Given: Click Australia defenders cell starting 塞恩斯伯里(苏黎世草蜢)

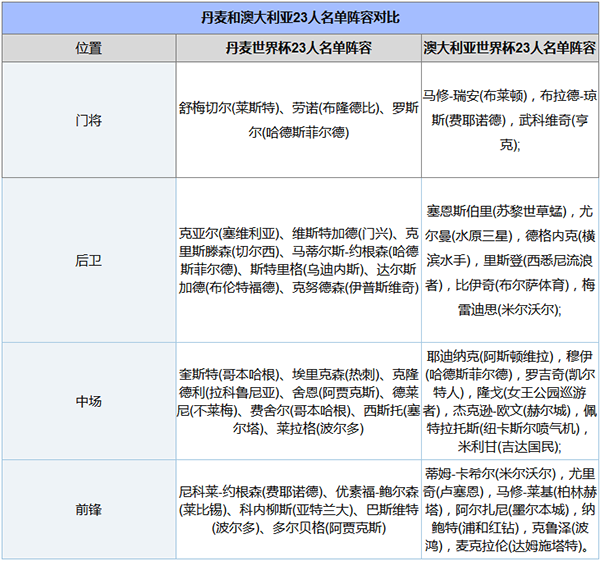Looking at the screenshot, I should point(510,260).
